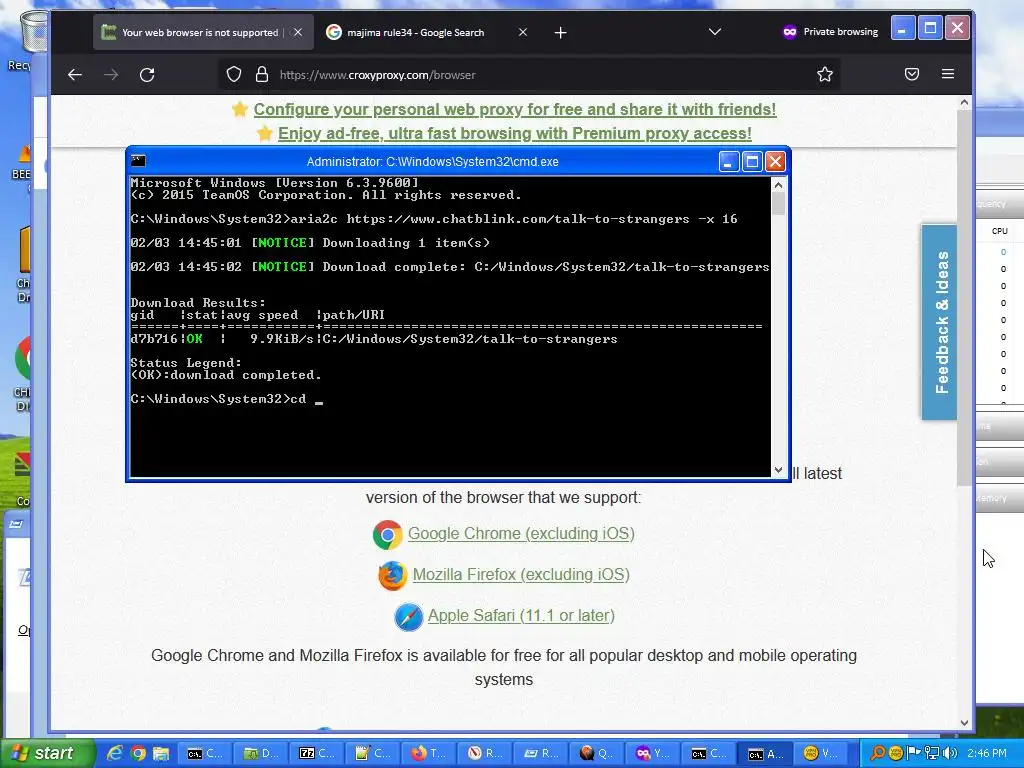Click the network icon in system tray
Viewport: 1024px width, 768px height.
tap(931, 754)
